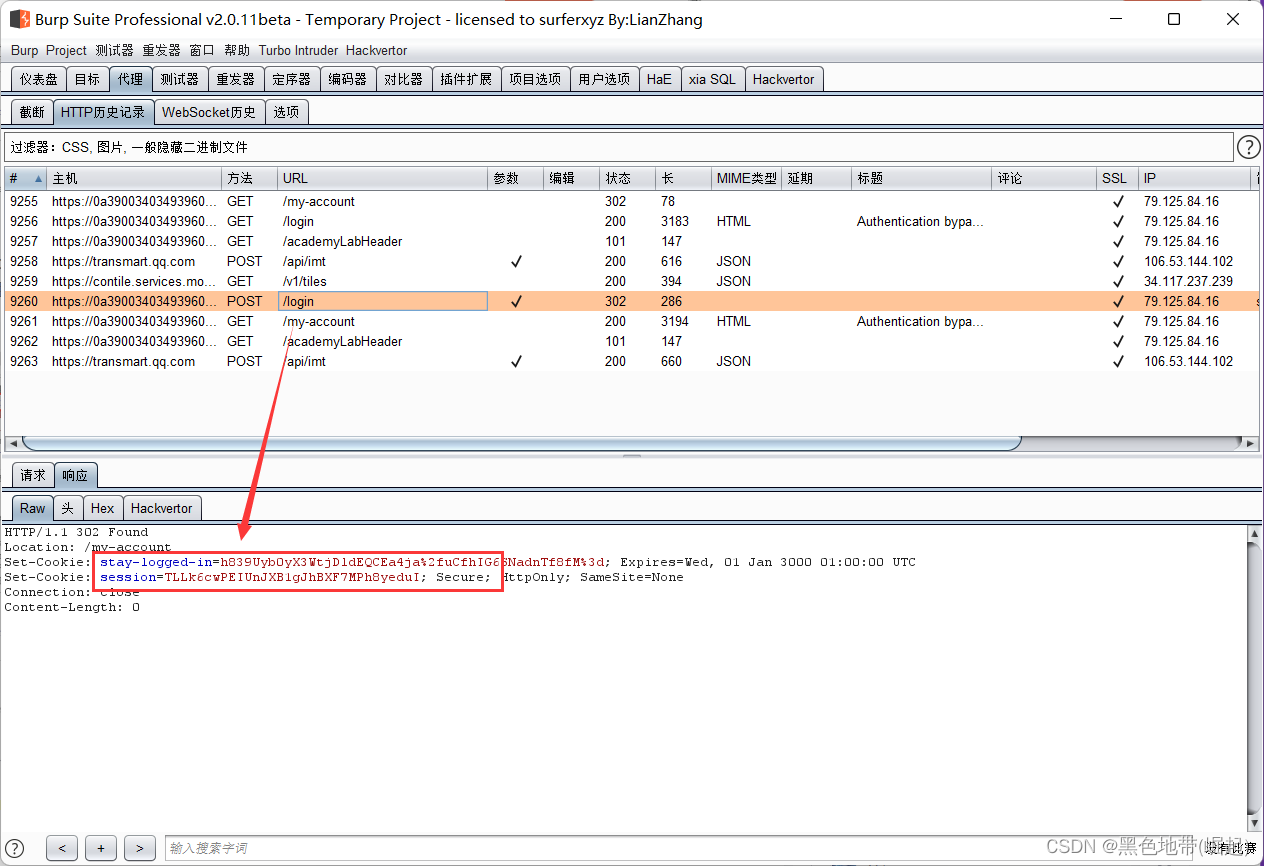
Task: Select history row 9260 POST /login
Action: [x=631, y=301]
